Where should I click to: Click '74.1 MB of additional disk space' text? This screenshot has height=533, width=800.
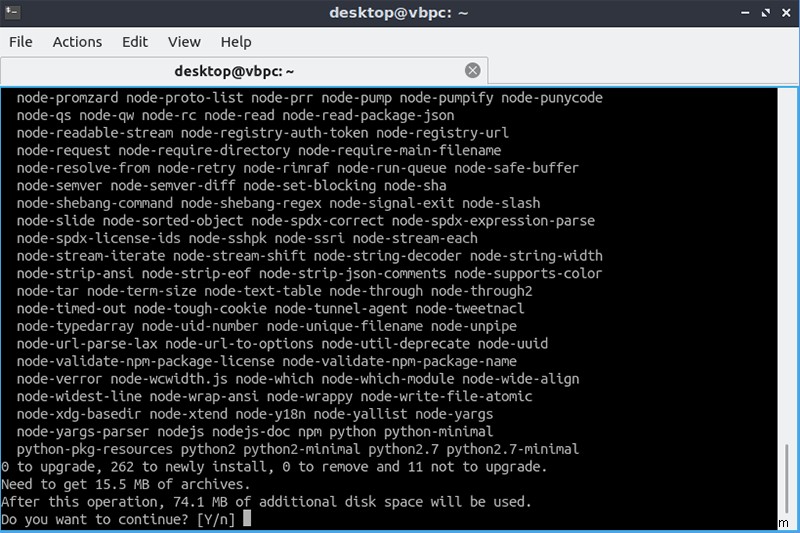click(297, 502)
